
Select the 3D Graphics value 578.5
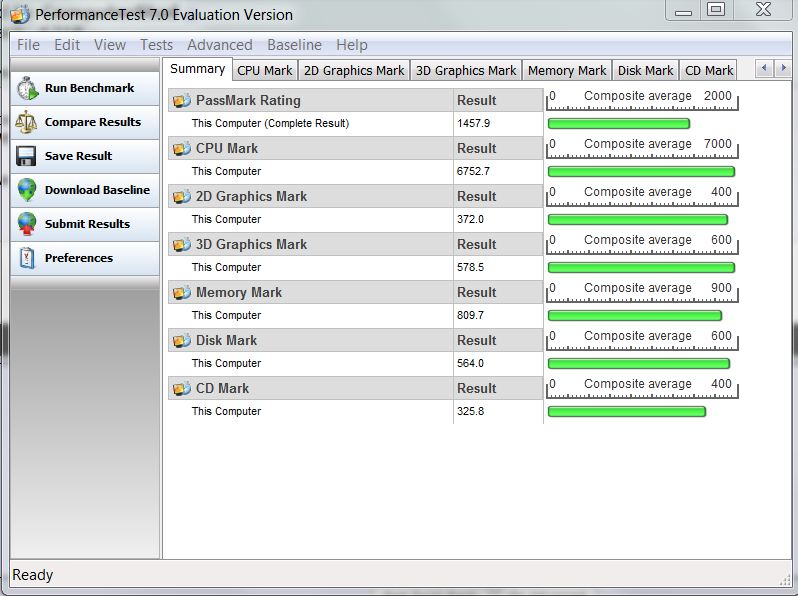point(470,268)
